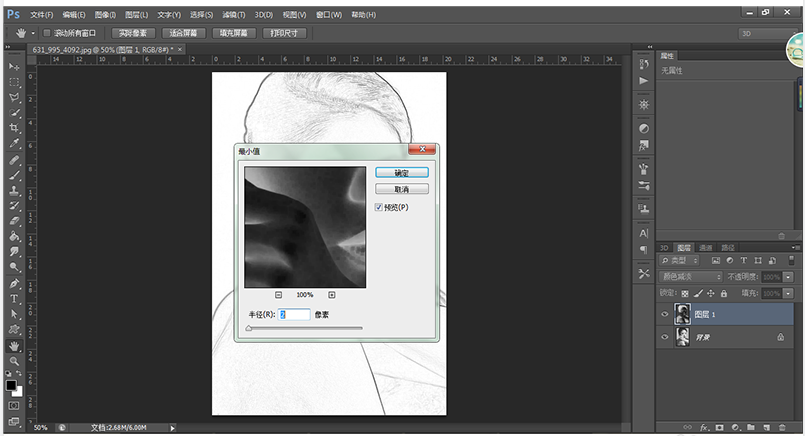805x436 pixels.
Task: Select the Crop tool
Action: (14, 128)
